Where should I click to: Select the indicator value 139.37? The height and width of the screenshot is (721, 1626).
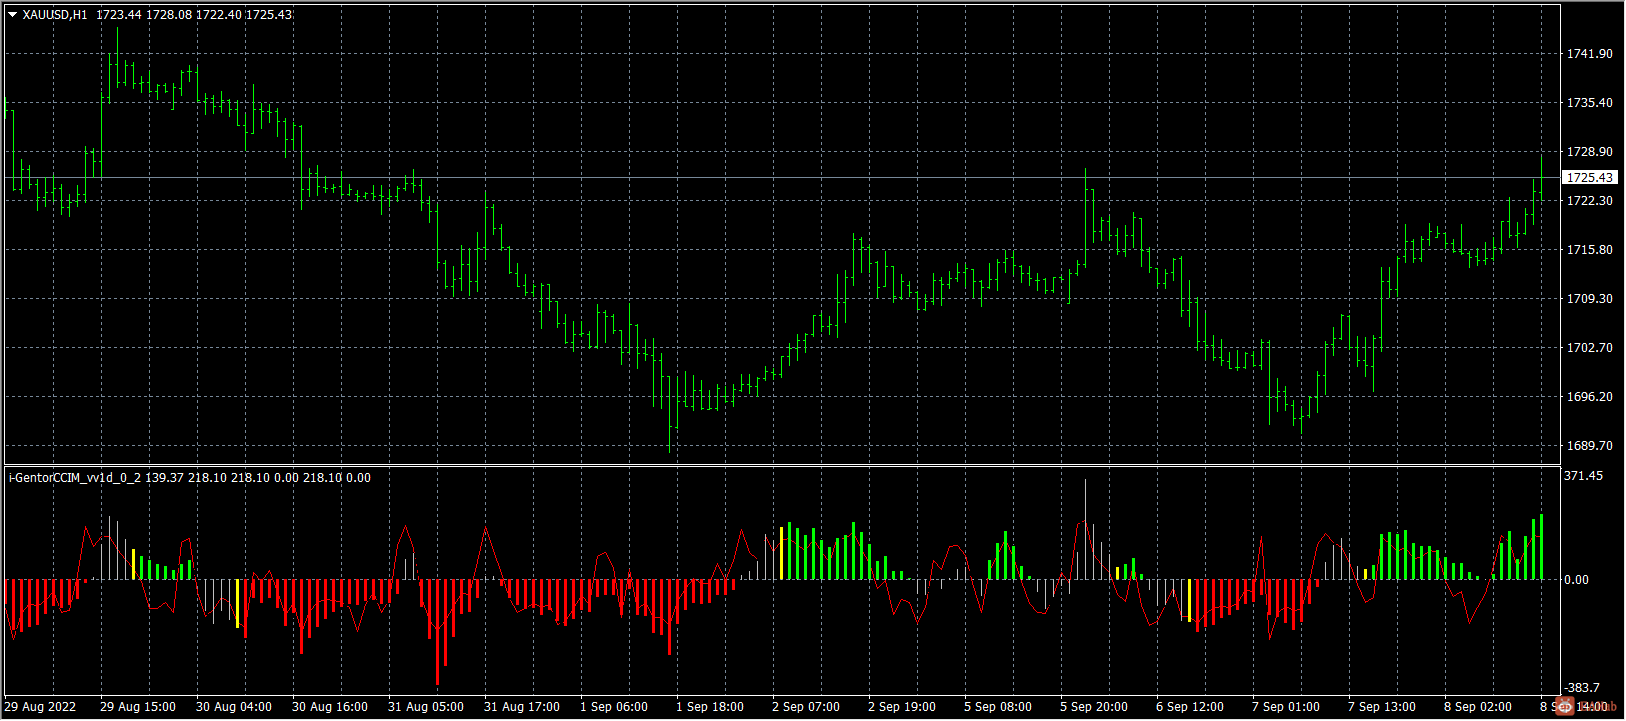tap(164, 478)
